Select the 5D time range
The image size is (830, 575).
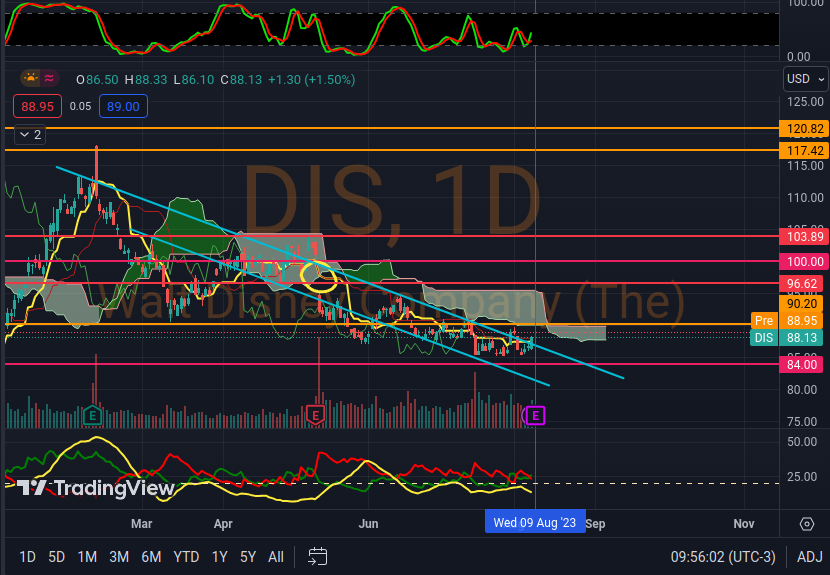[57, 557]
